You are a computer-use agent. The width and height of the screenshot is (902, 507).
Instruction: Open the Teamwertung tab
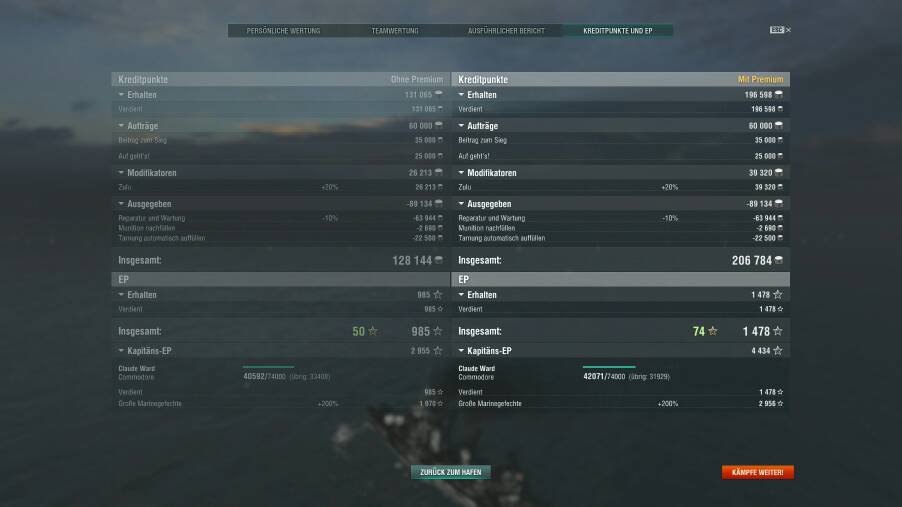click(395, 31)
